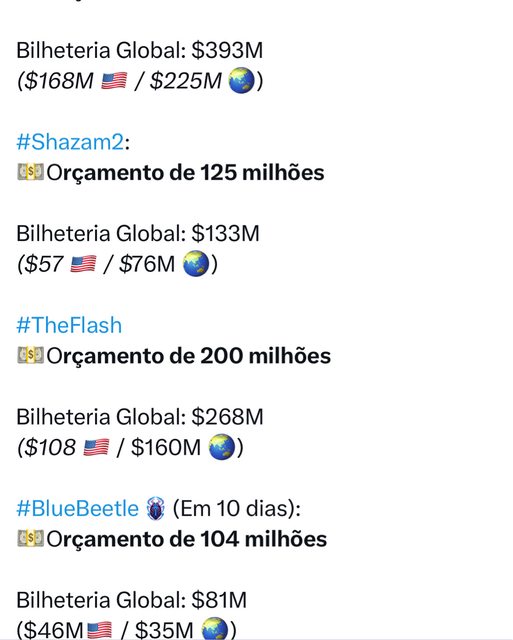
Task: Click the Bilheteria Global: $268M text
Action: [x=140, y=417]
